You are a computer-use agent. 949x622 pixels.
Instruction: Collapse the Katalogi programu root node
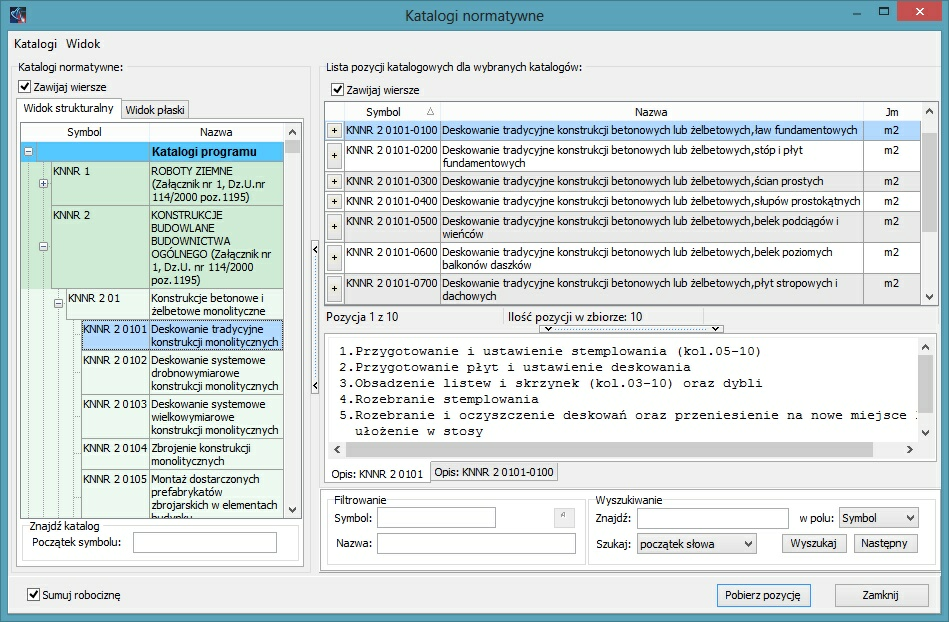pos(28,152)
